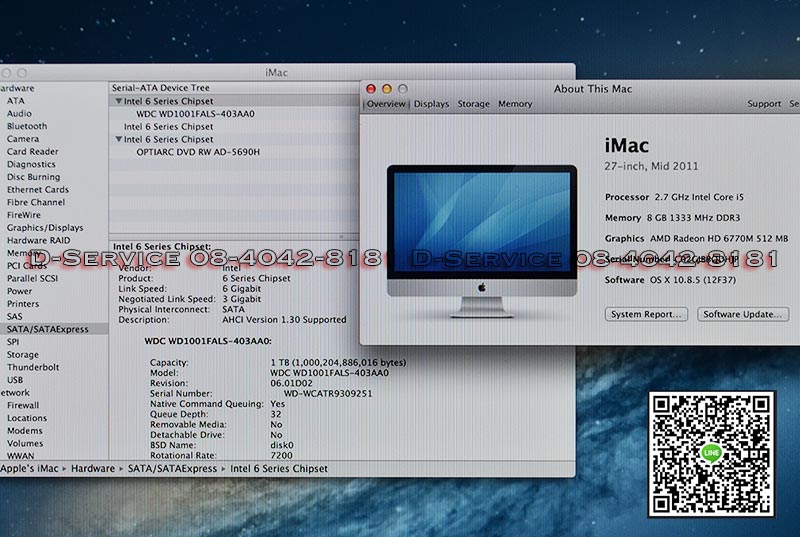Viewport: 800px width, 537px height.
Task: Collapse the Intel 6 Series Chipset above OPTIARC DVD
Action: 118,139
